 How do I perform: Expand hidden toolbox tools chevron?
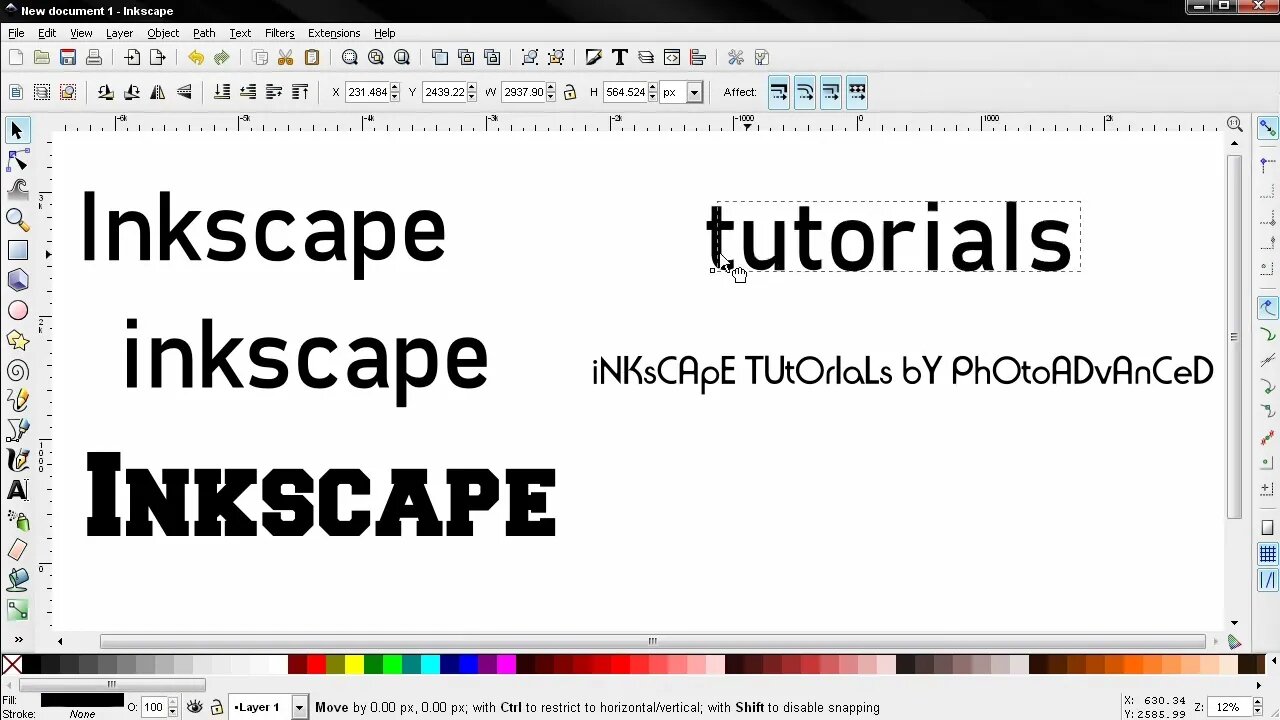coord(18,640)
